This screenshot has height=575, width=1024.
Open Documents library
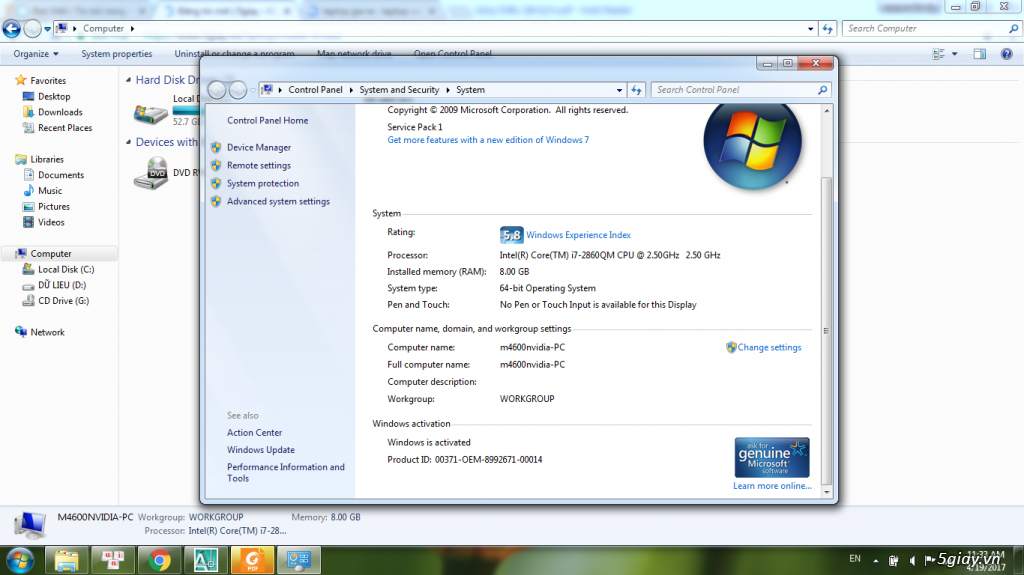point(61,175)
